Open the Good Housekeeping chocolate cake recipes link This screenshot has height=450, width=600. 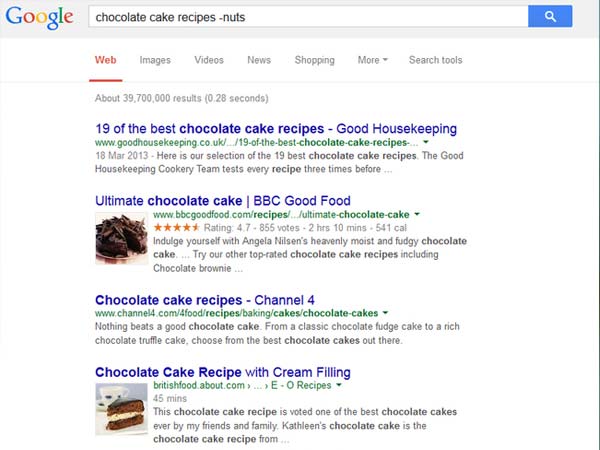(x=276, y=129)
